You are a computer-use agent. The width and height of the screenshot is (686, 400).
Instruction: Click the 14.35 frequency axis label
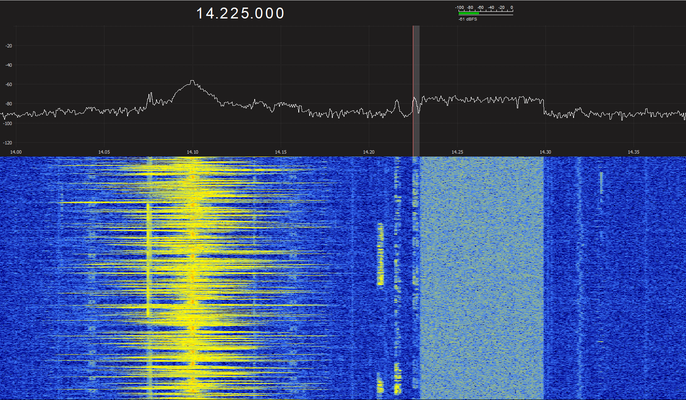click(634, 152)
